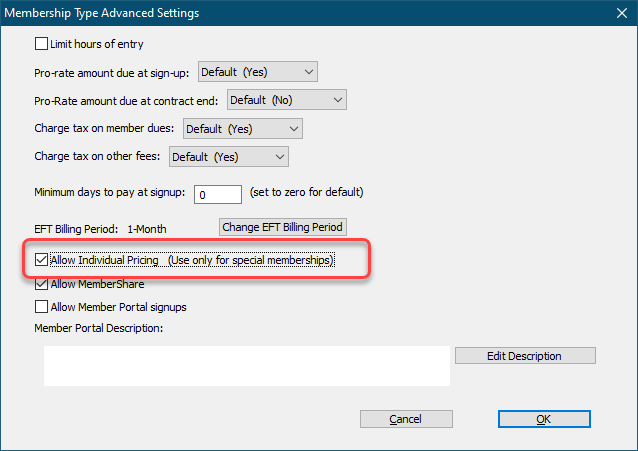Click the Member Portal Description label
Screen dimensions: 638x451
(98, 327)
